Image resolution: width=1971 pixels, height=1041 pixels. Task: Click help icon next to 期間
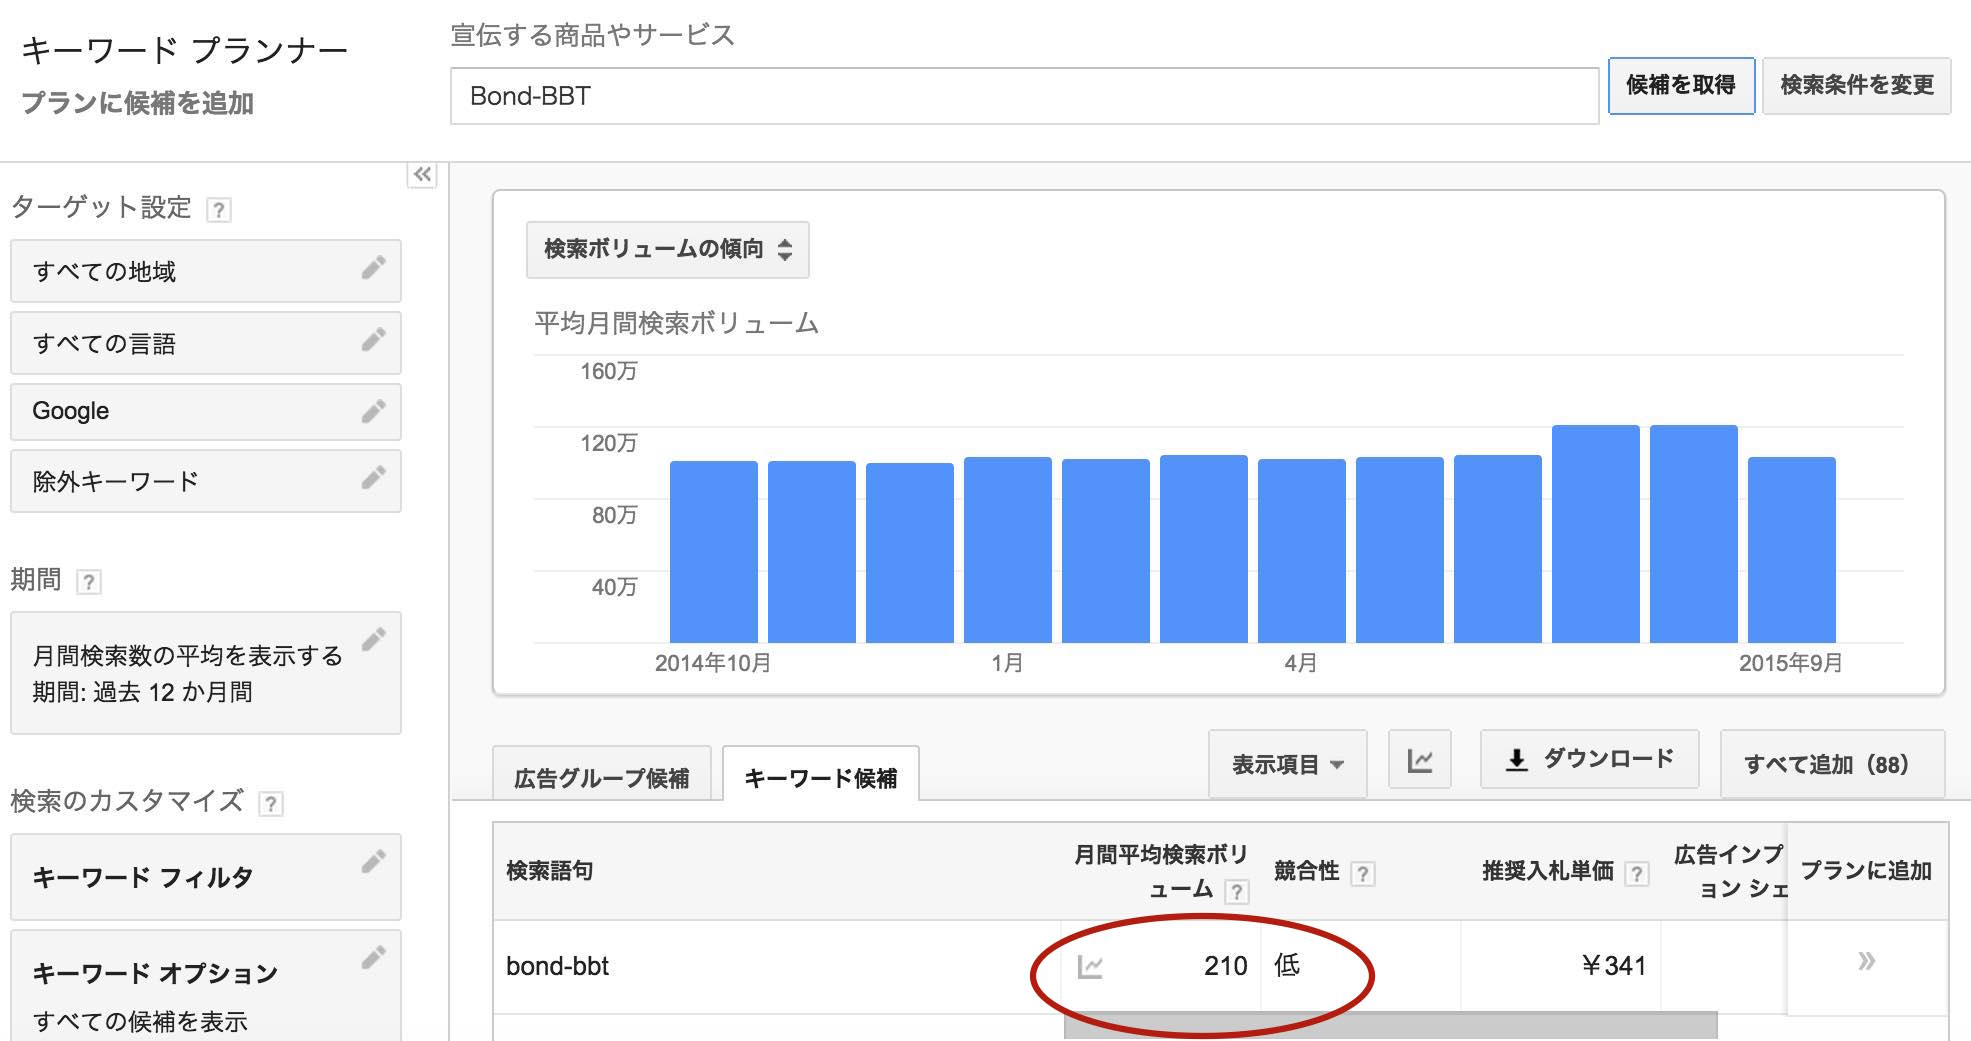click(89, 582)
